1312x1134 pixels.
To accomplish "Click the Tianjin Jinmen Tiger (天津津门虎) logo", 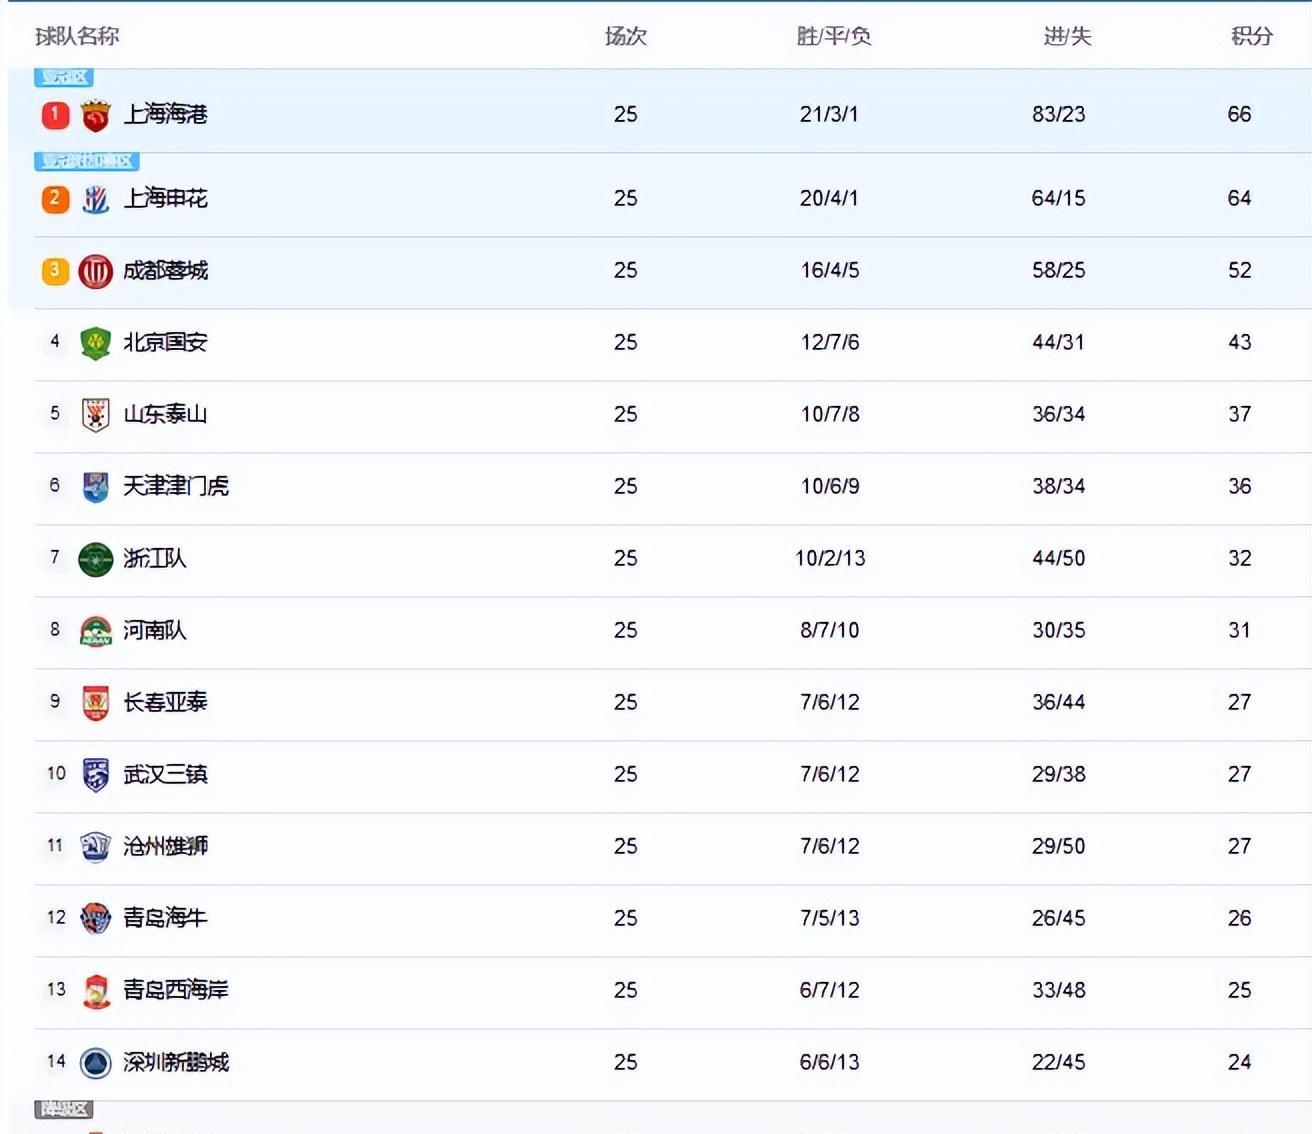I will [95, 487].
